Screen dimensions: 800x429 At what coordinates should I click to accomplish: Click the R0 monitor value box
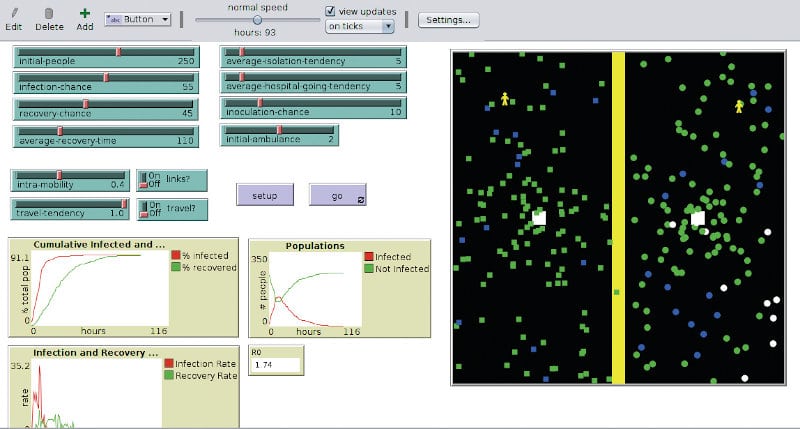pyautogui.click(x=277, y=365)
